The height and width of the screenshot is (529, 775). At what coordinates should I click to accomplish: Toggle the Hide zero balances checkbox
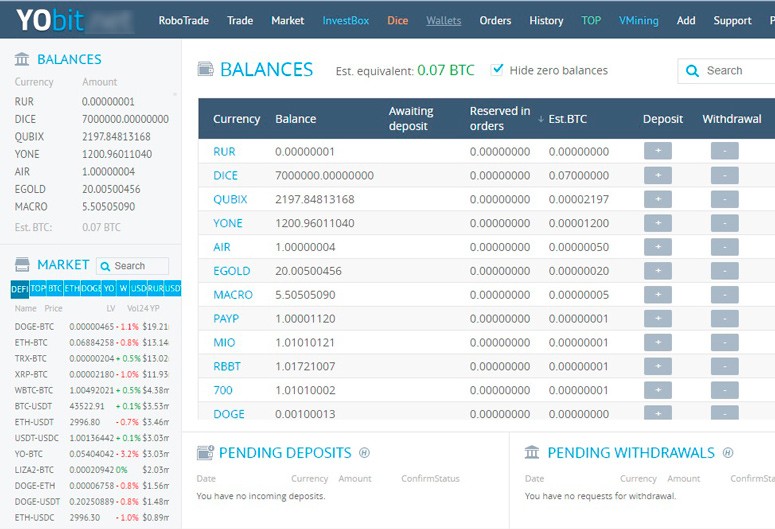point(497,70)
